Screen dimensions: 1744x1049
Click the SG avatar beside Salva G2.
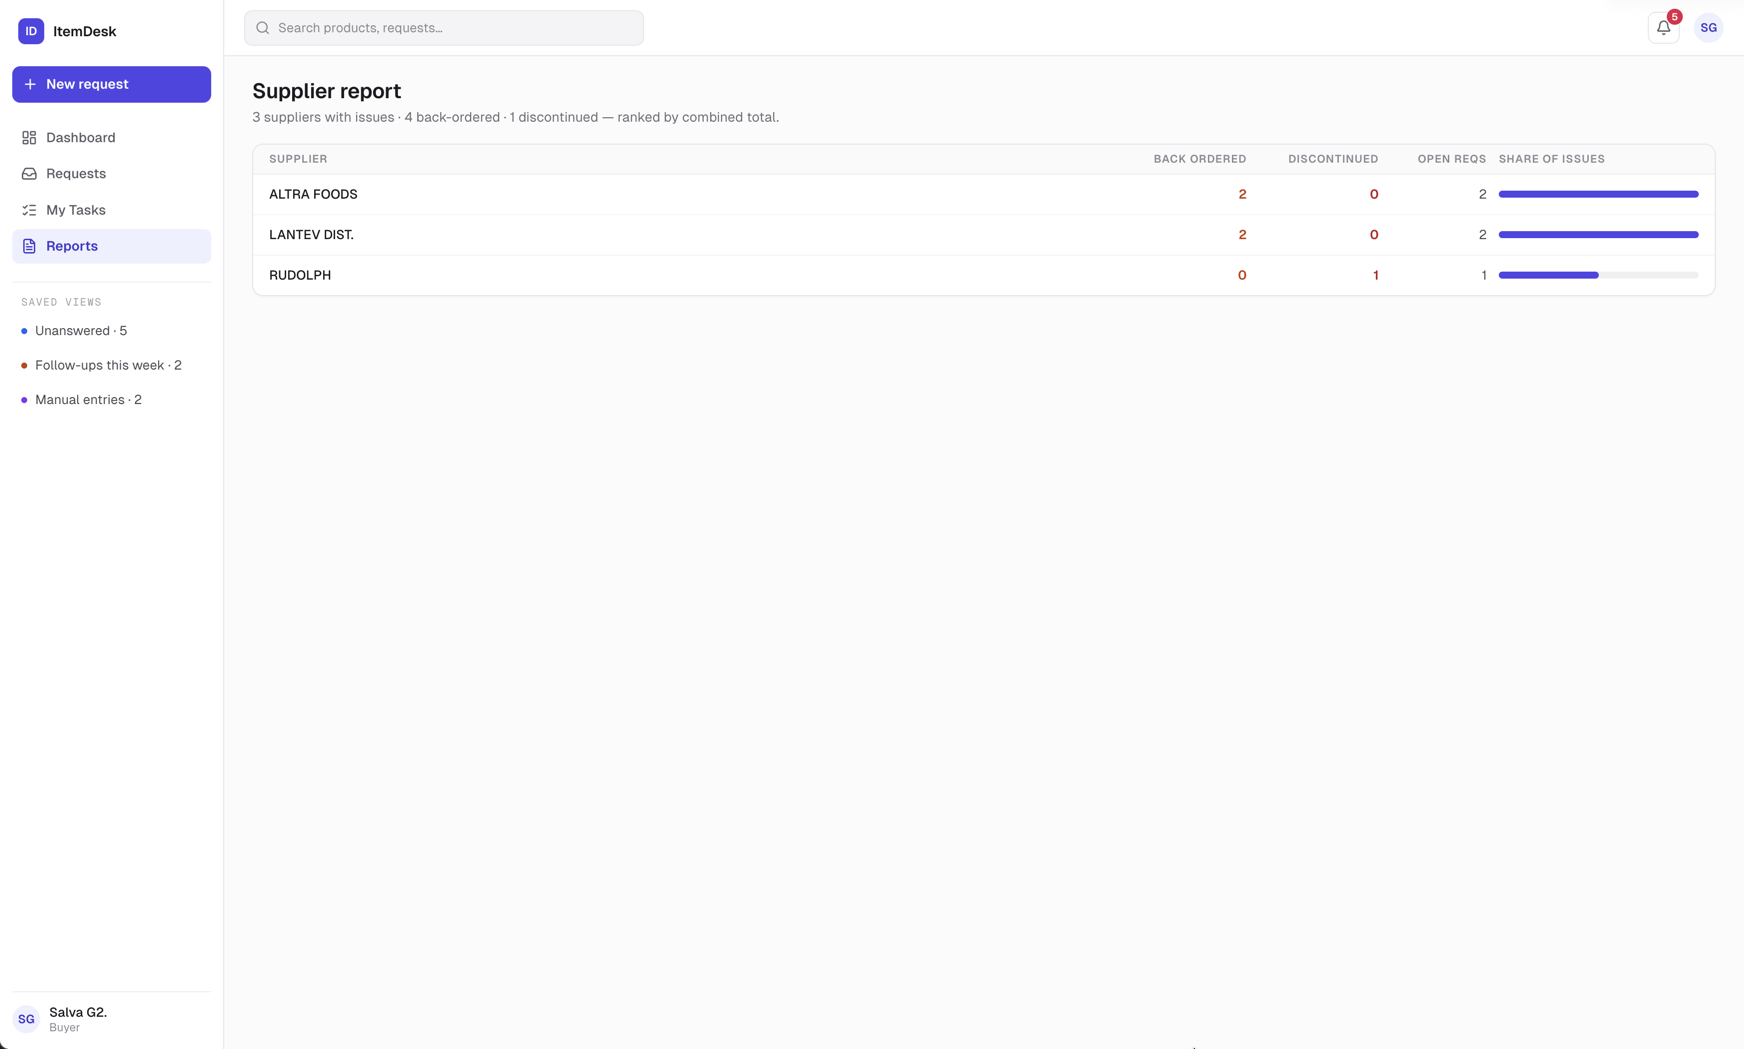(26, 1019)
